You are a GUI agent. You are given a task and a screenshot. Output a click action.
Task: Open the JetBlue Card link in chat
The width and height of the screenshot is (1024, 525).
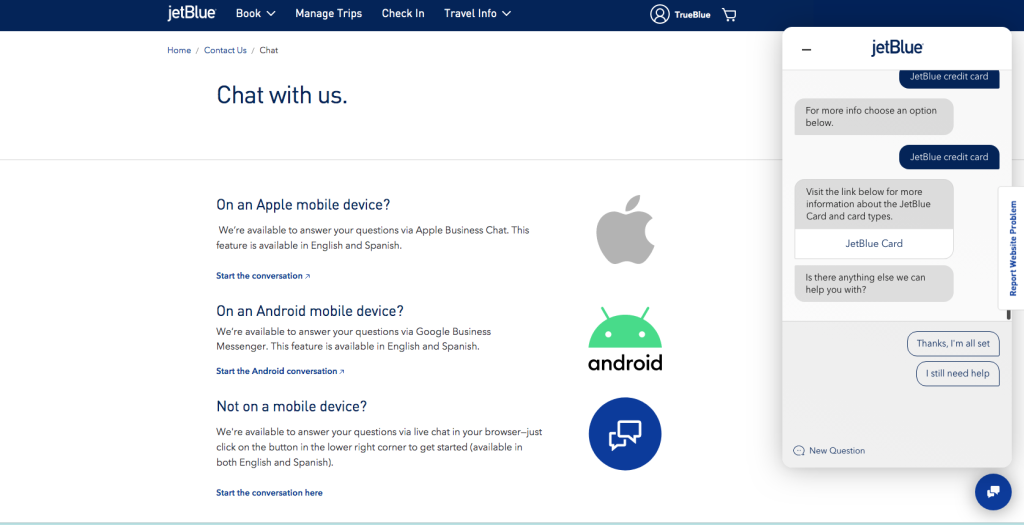tap(874, 243)
